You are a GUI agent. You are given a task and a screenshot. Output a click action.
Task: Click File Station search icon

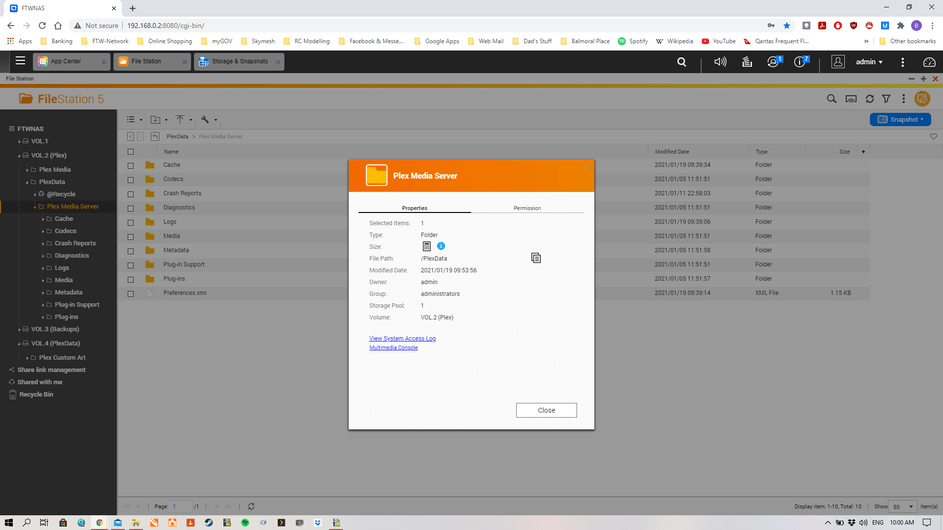[x=831, y=99]
